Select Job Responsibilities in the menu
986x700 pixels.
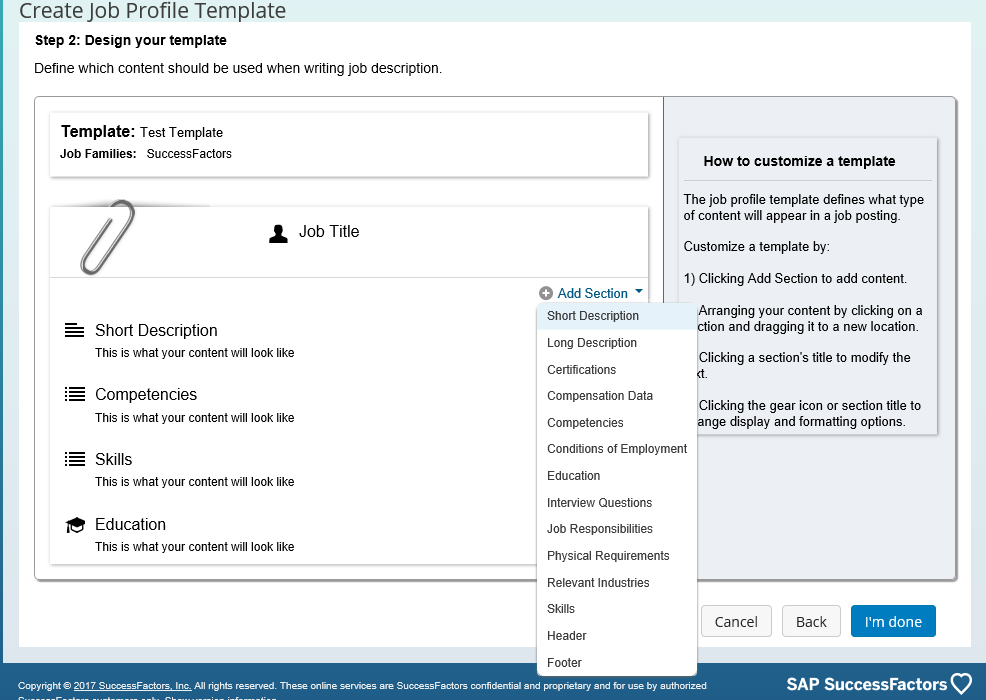tap(617, 529)
